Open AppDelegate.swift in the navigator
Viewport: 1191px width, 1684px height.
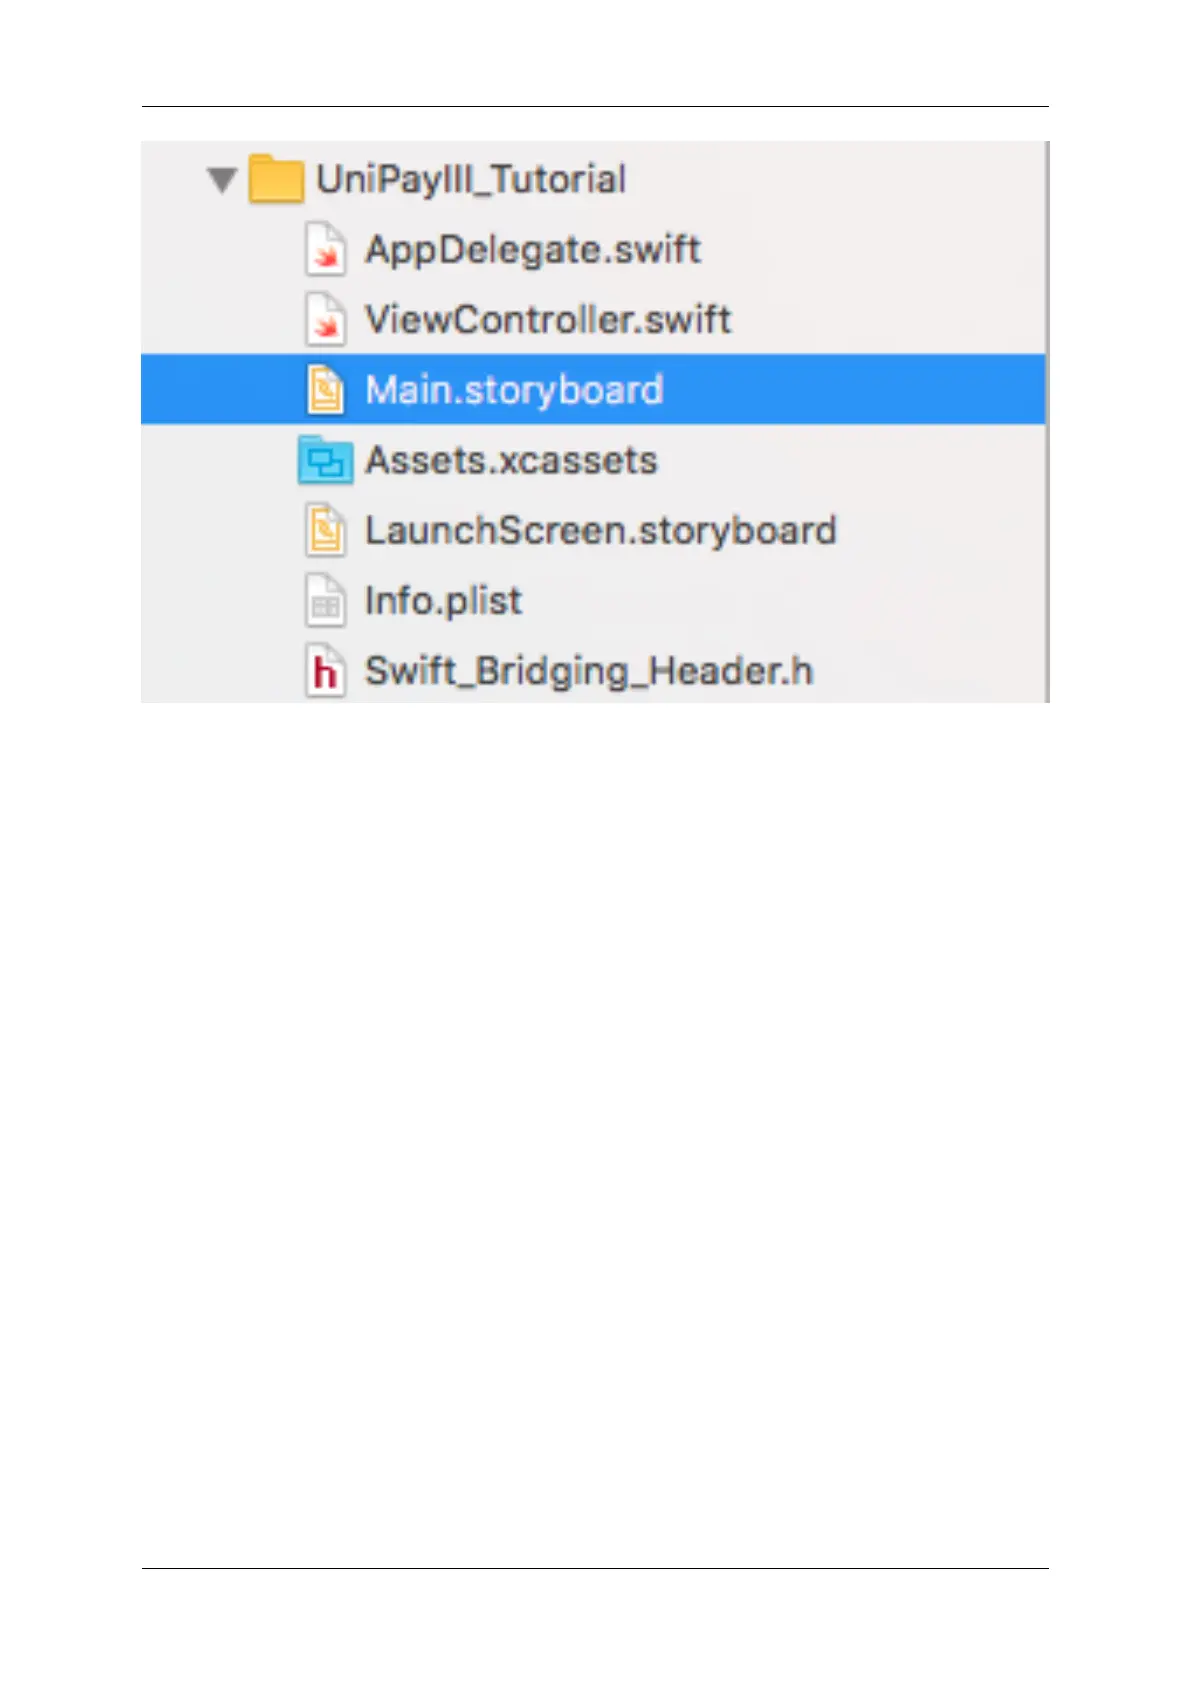[x=532, y=250]
